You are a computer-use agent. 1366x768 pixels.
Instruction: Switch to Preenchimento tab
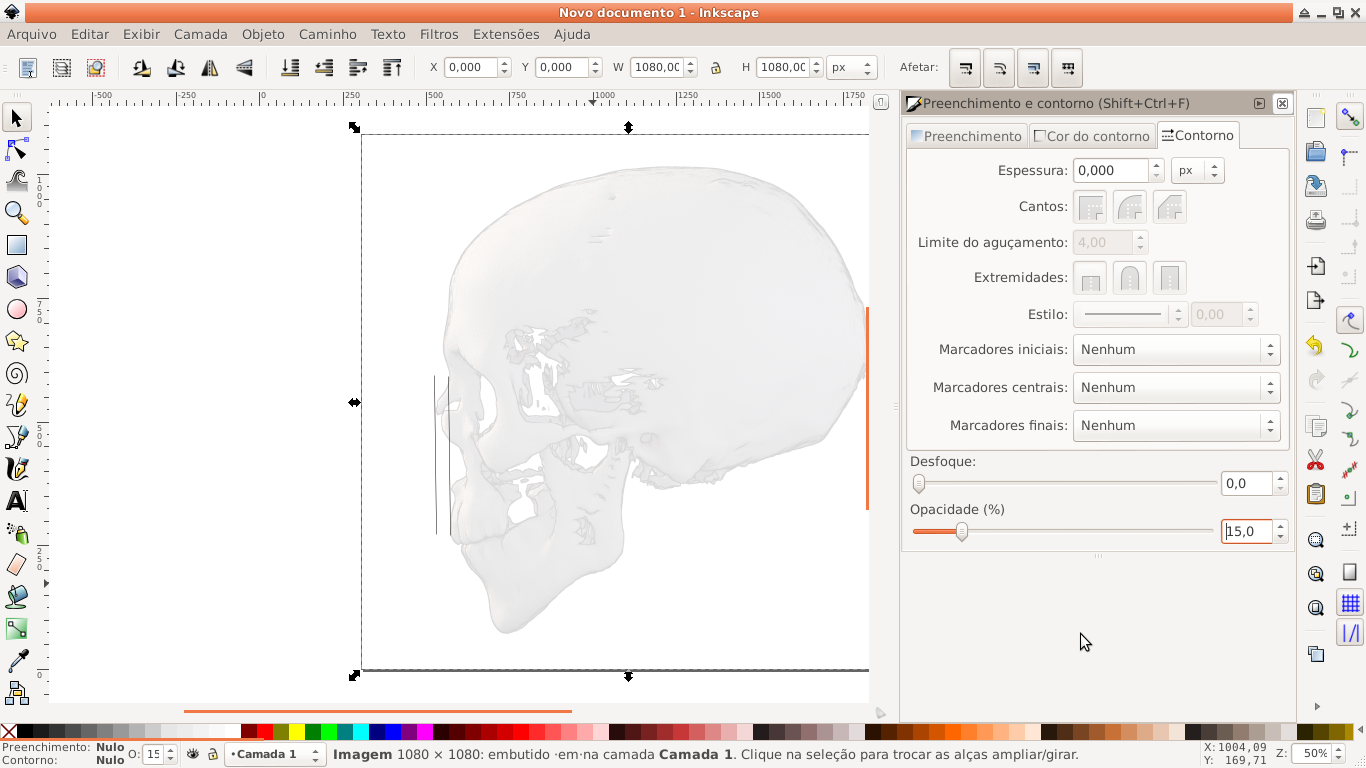click(966, 136)
